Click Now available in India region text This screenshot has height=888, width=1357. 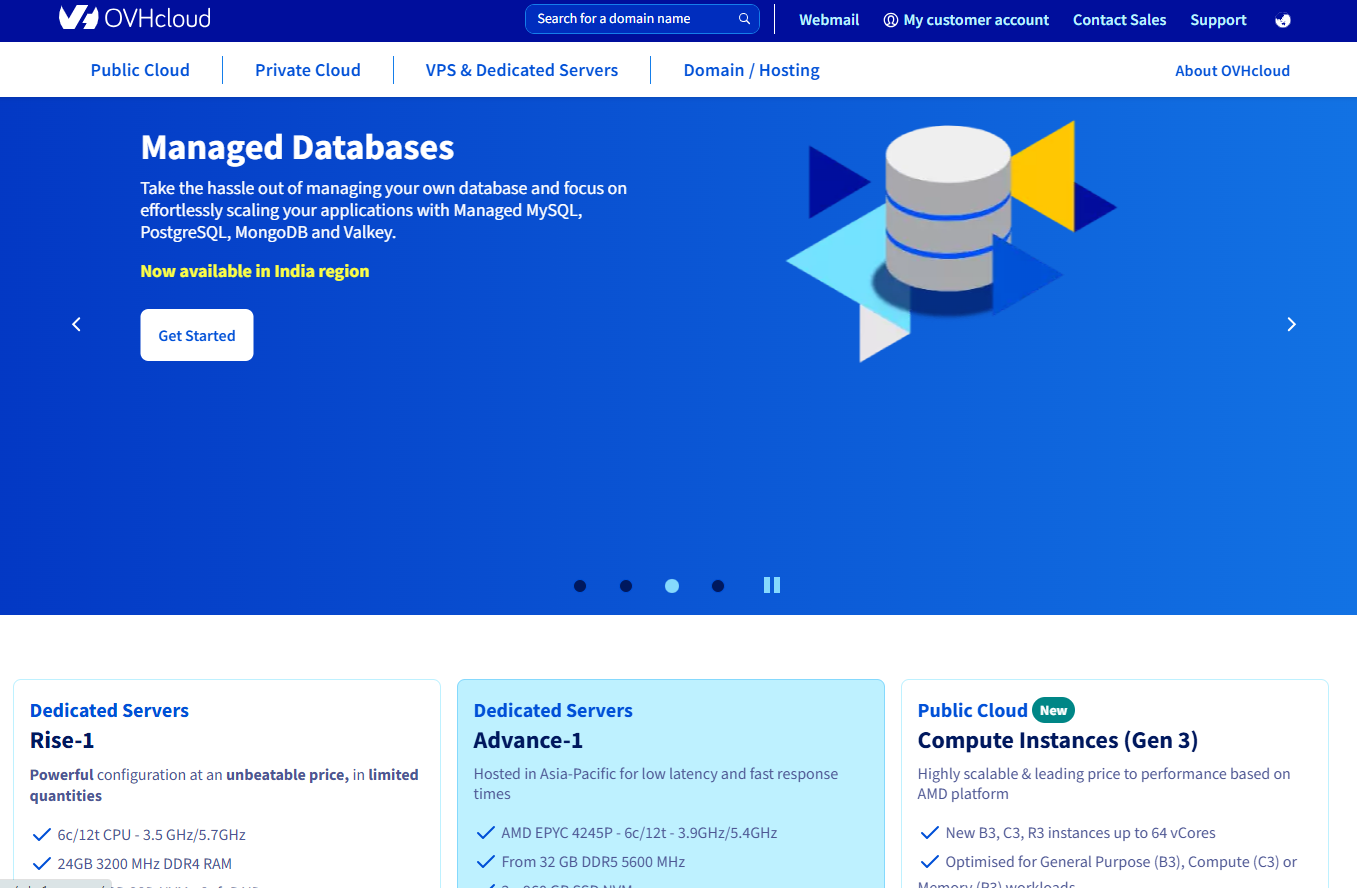pos(255,271)
